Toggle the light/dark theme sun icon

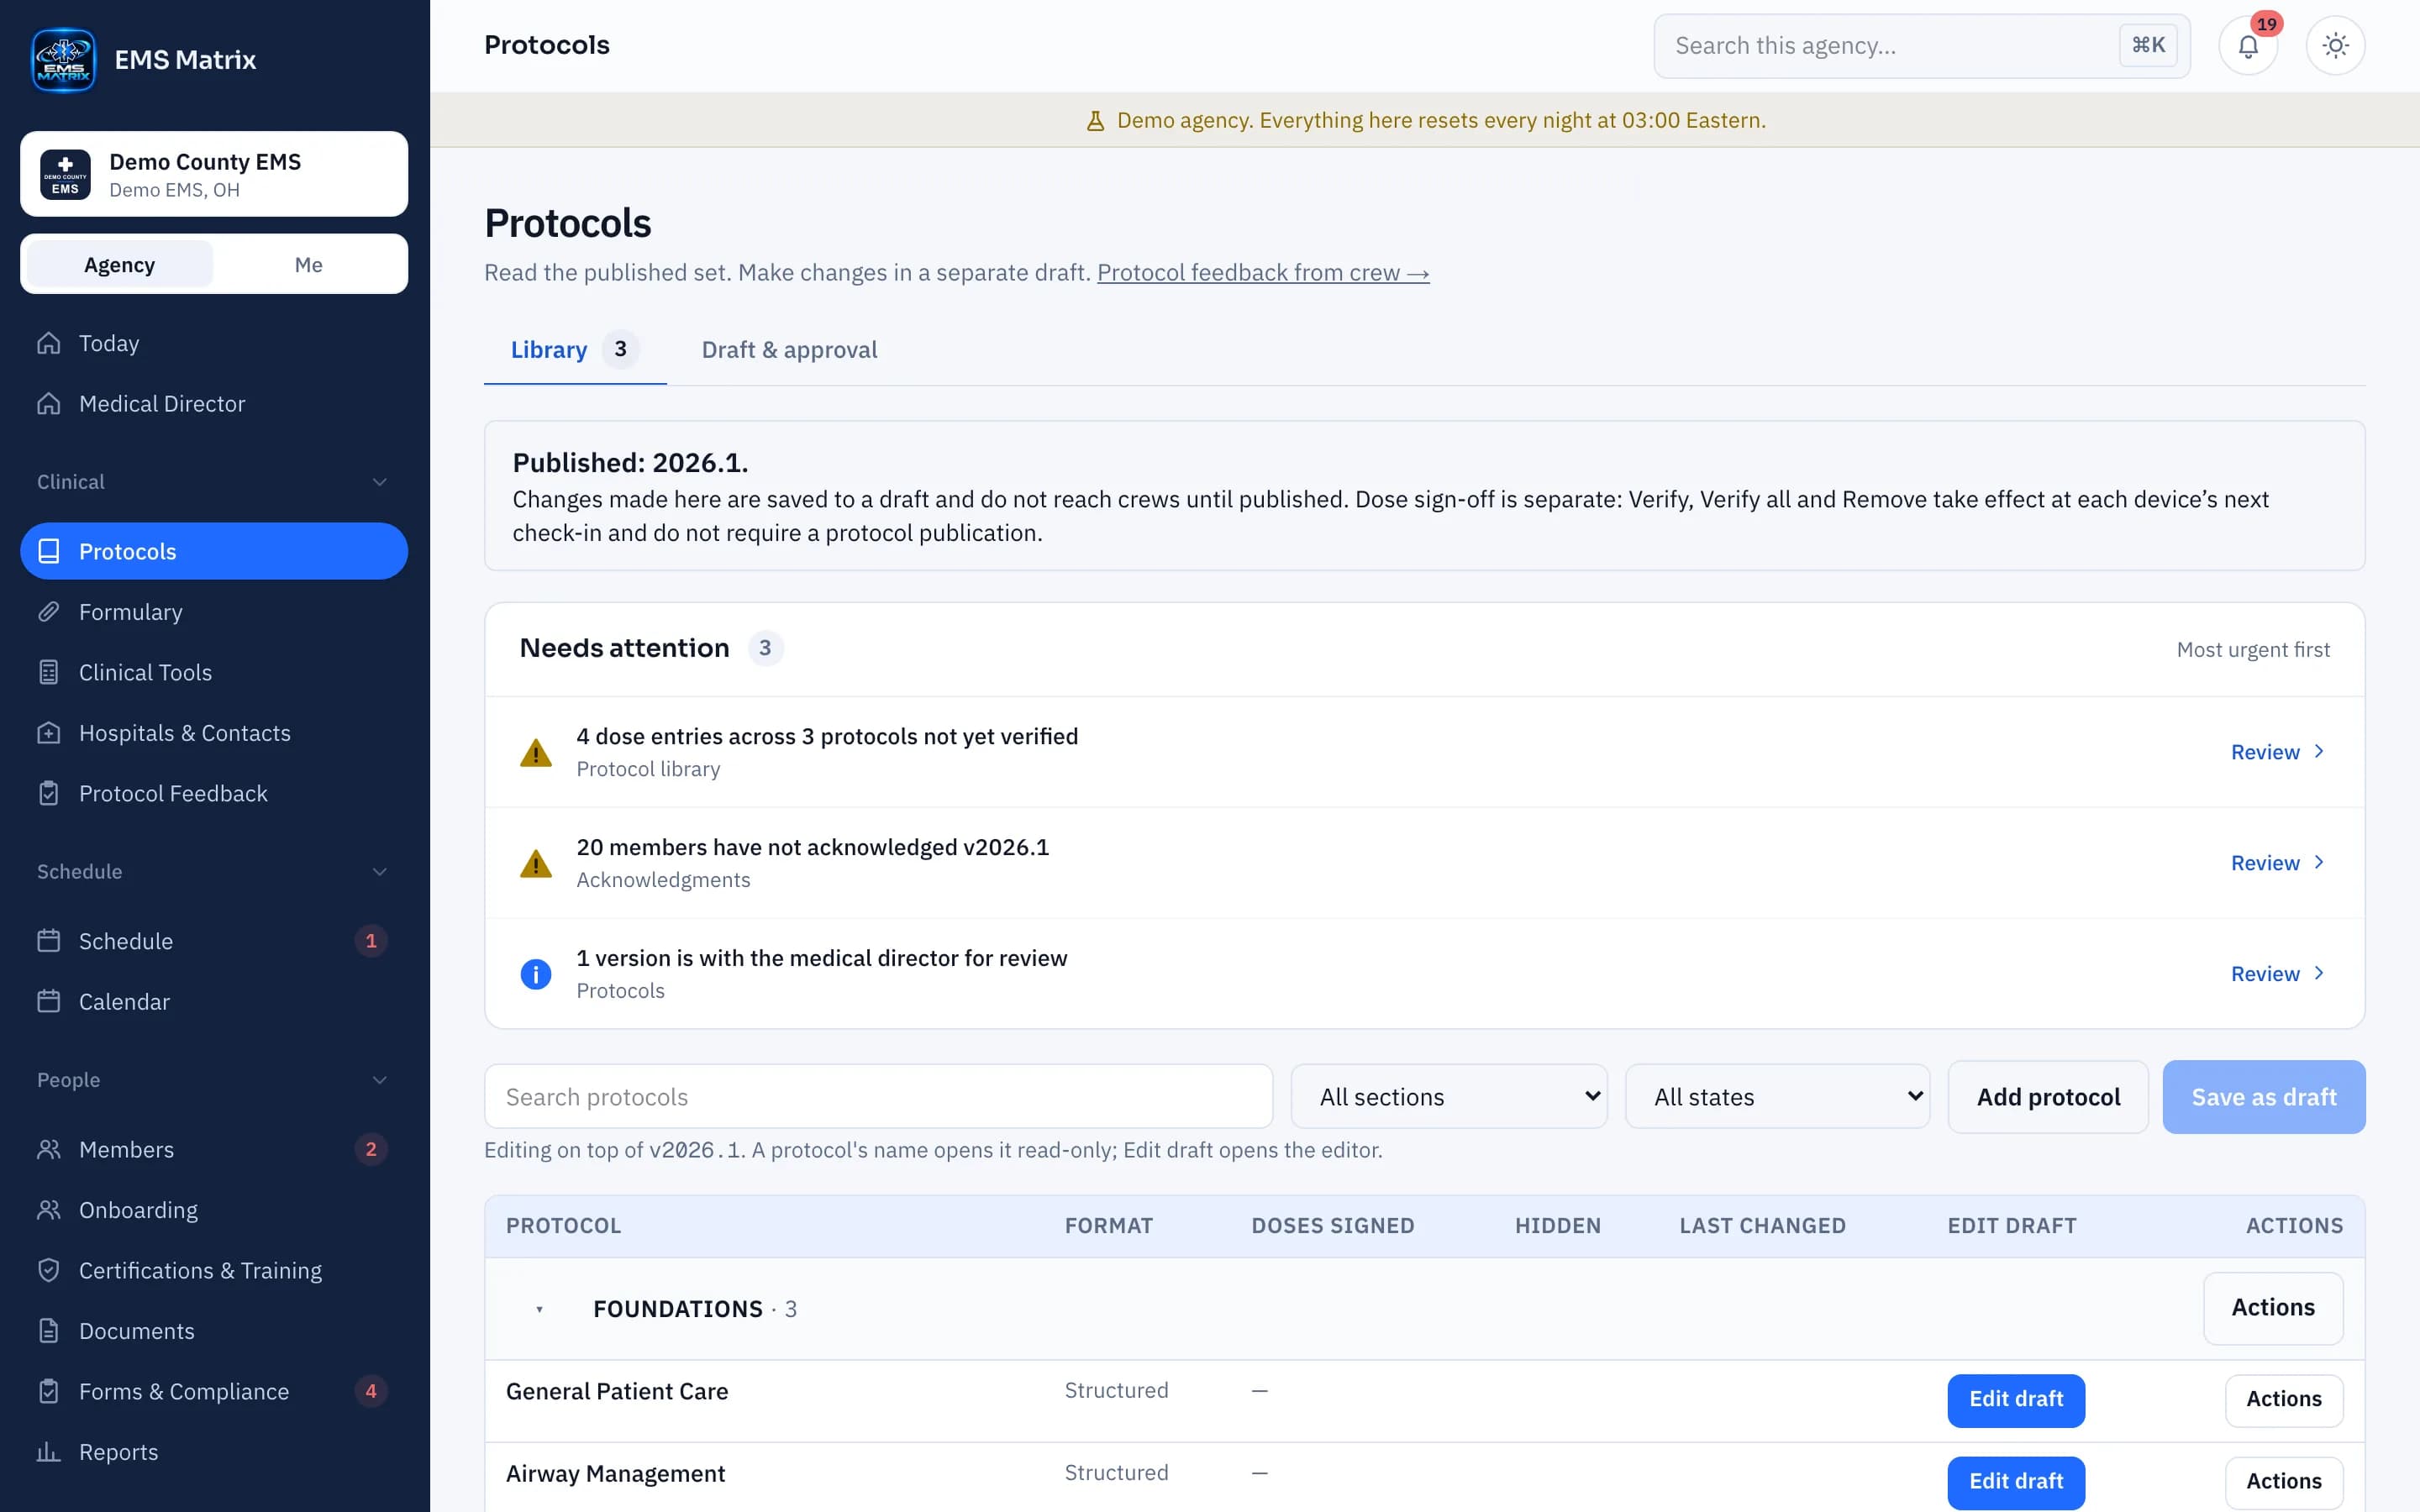click(2335, 46)
